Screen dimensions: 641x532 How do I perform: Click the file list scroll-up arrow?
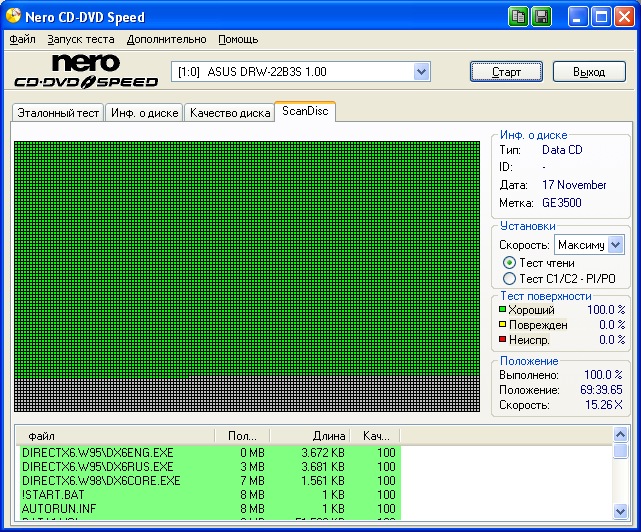pos(620,434)
